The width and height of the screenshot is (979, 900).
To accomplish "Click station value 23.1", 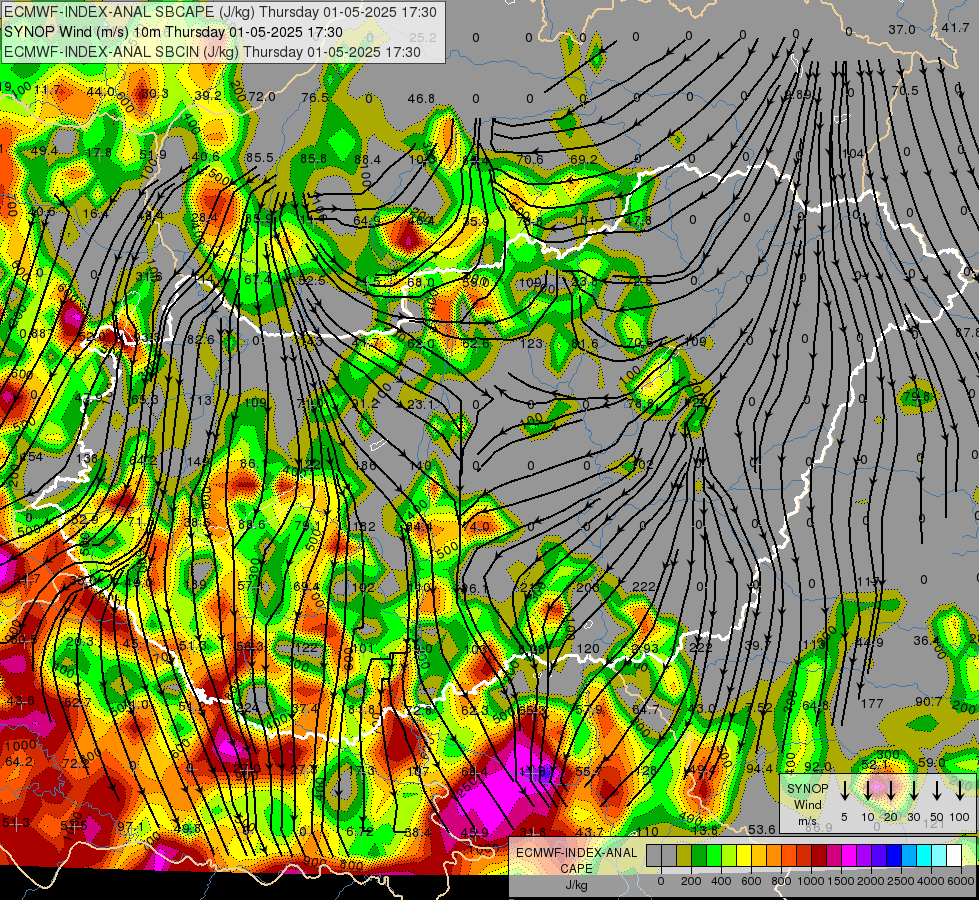I will 420,405.
